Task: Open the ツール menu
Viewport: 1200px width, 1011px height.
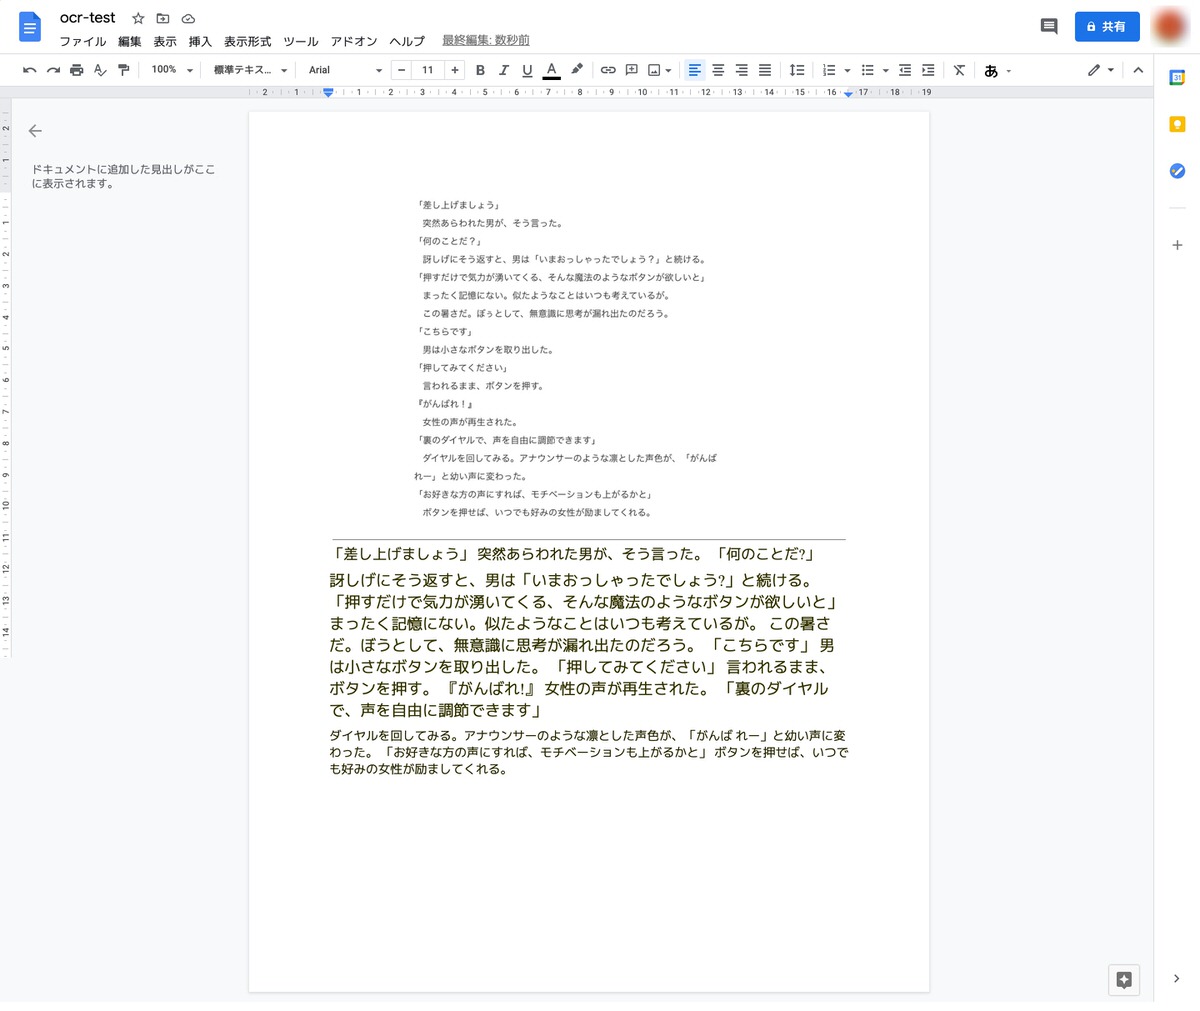Action: pos(300,42)
